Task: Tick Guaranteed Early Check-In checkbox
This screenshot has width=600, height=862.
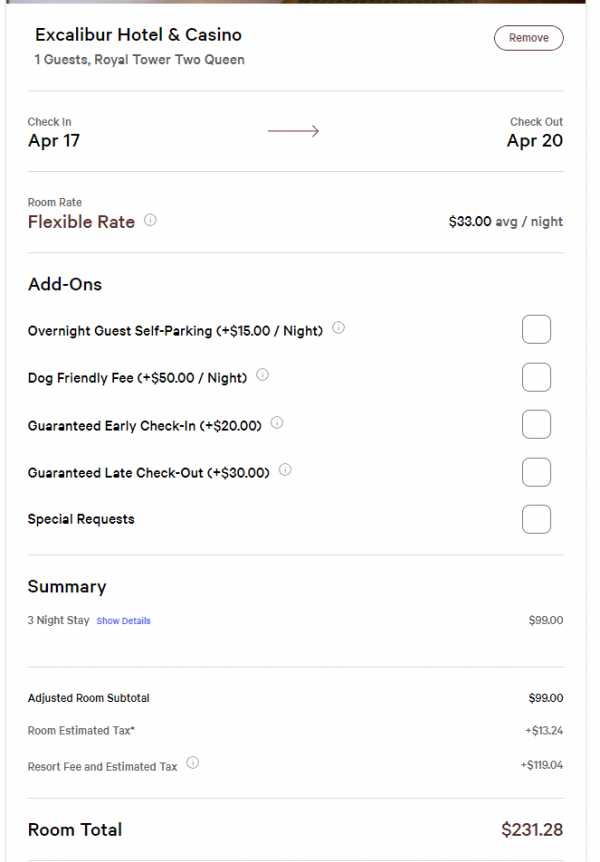Action: pyautogui.click(x=536, y=424)
